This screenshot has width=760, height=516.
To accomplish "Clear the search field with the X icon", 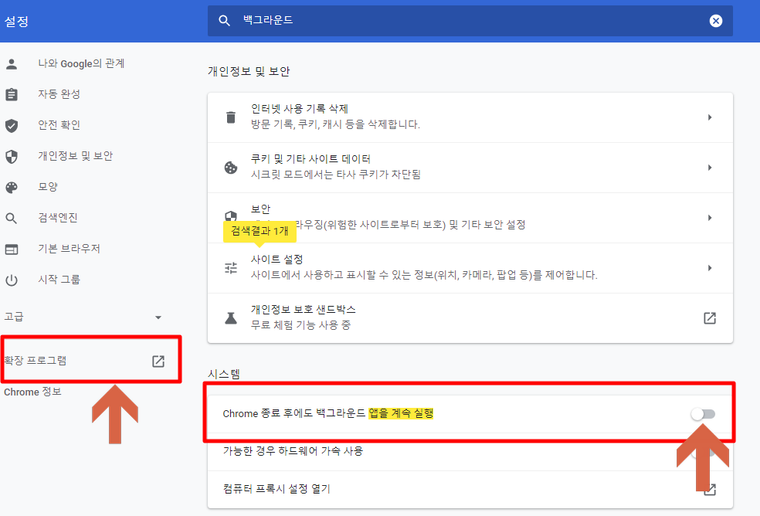I will pyautogui.click(x=716, y=21).
